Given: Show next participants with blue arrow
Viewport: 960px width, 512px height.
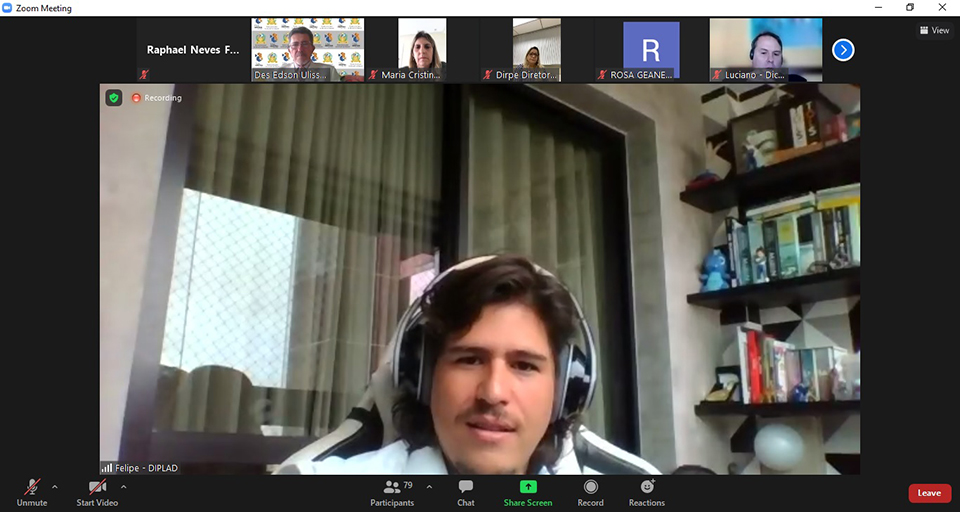Looking at the screenshot, I should click(x=843, y=49).
